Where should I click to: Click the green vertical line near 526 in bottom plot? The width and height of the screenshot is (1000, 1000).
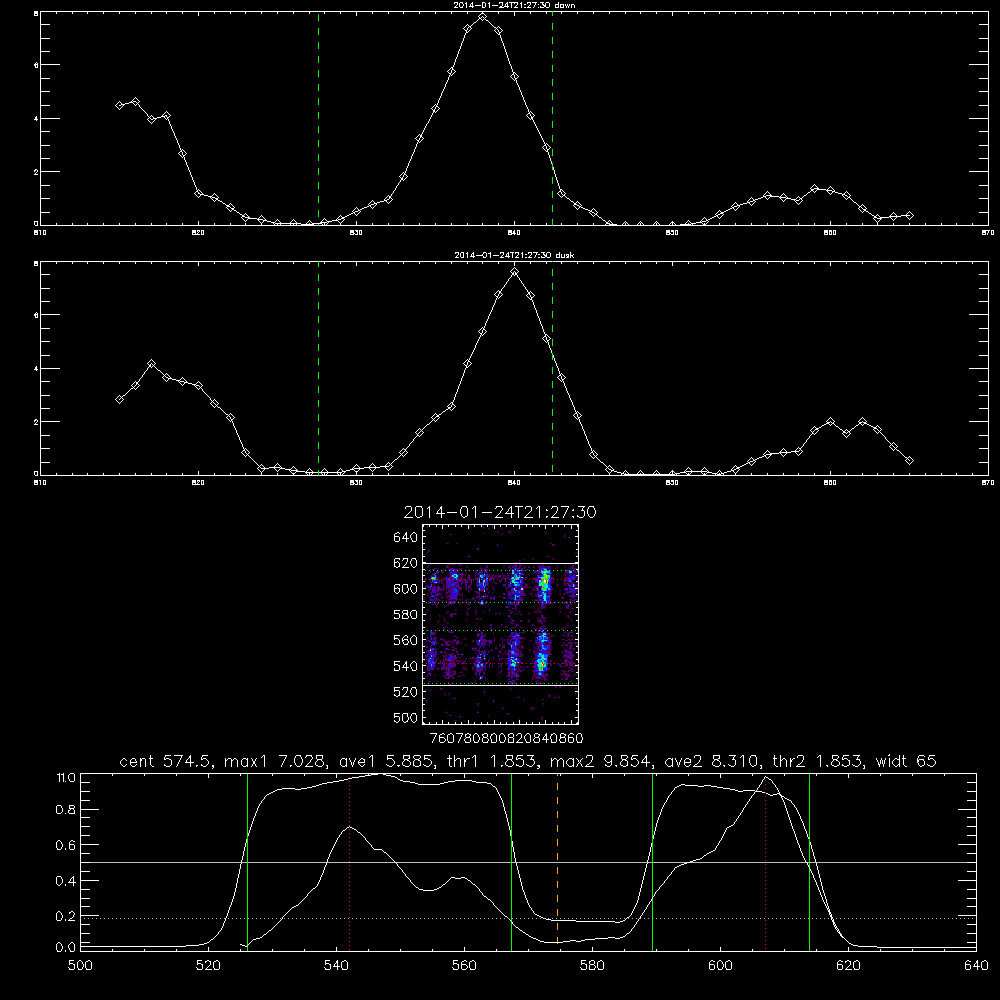click(247, 862)
